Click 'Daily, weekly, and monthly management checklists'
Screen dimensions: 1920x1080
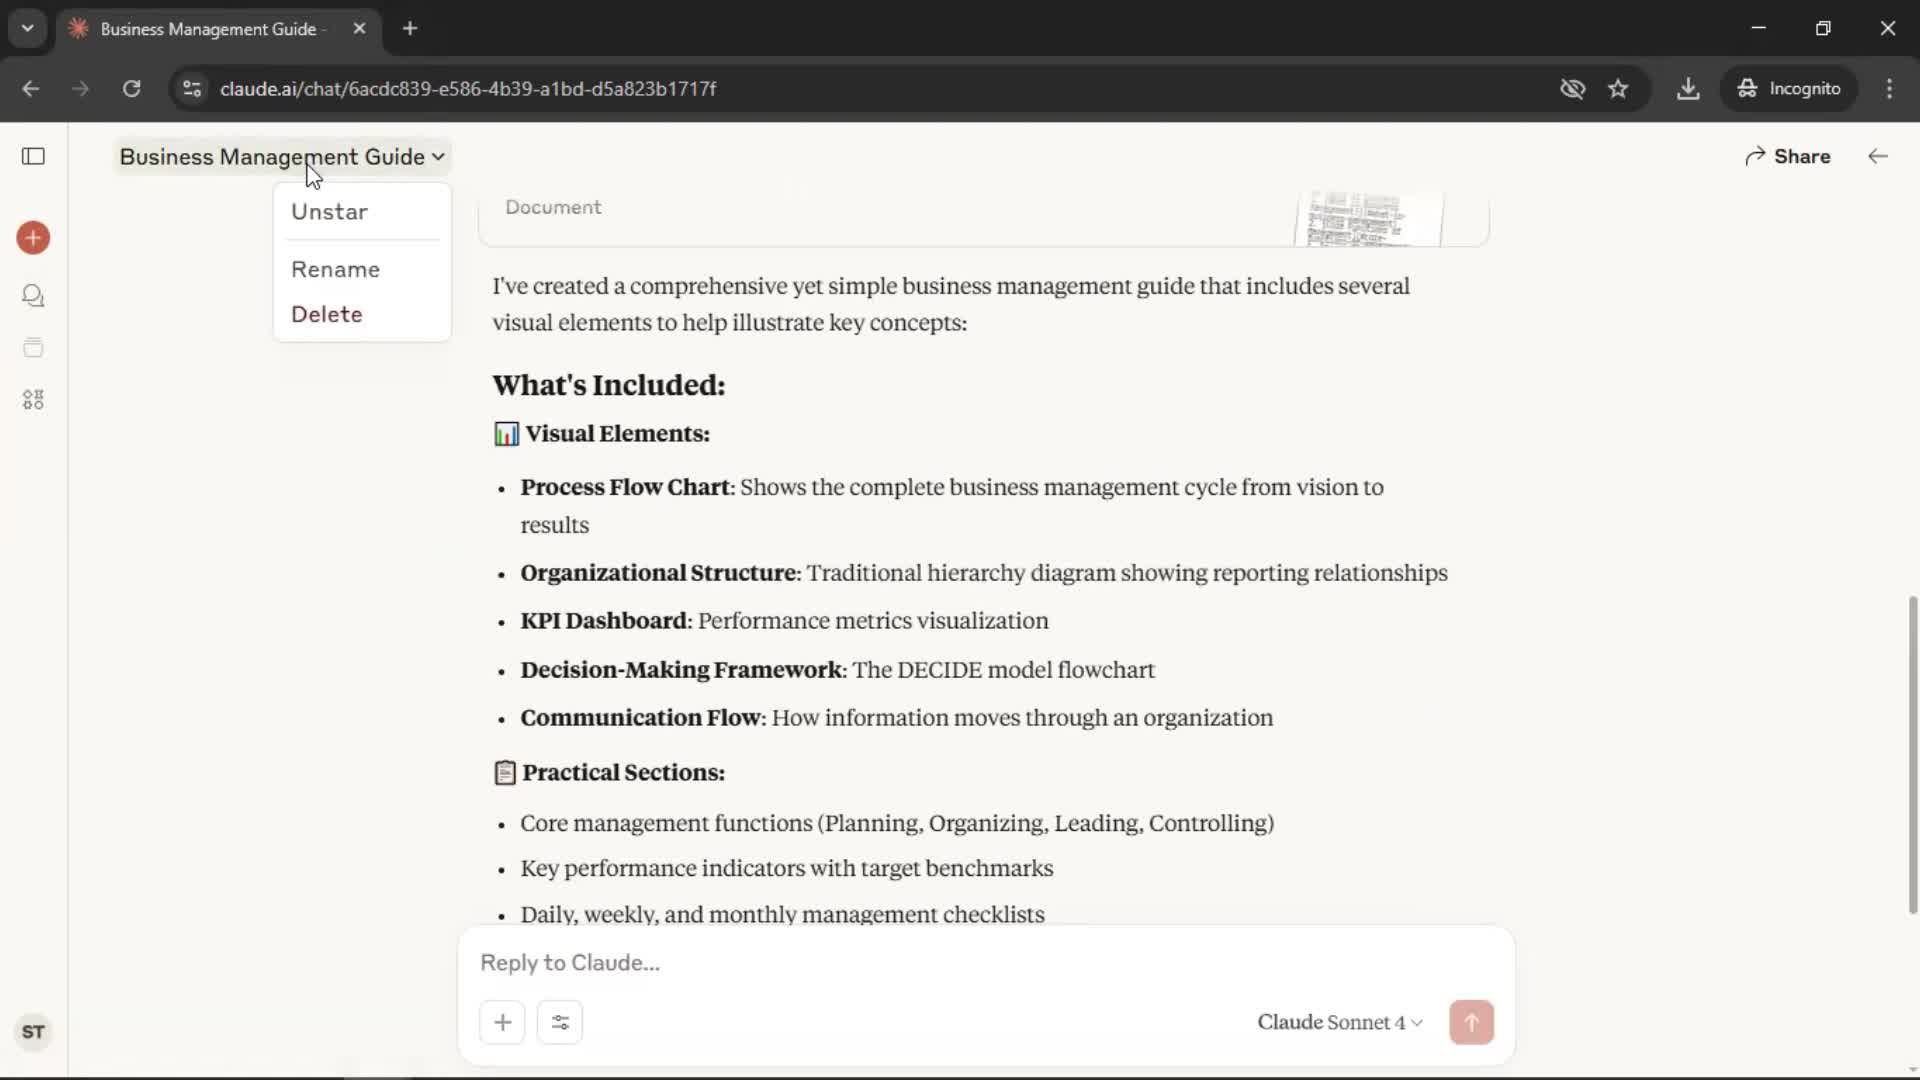[x=782, y=914]
